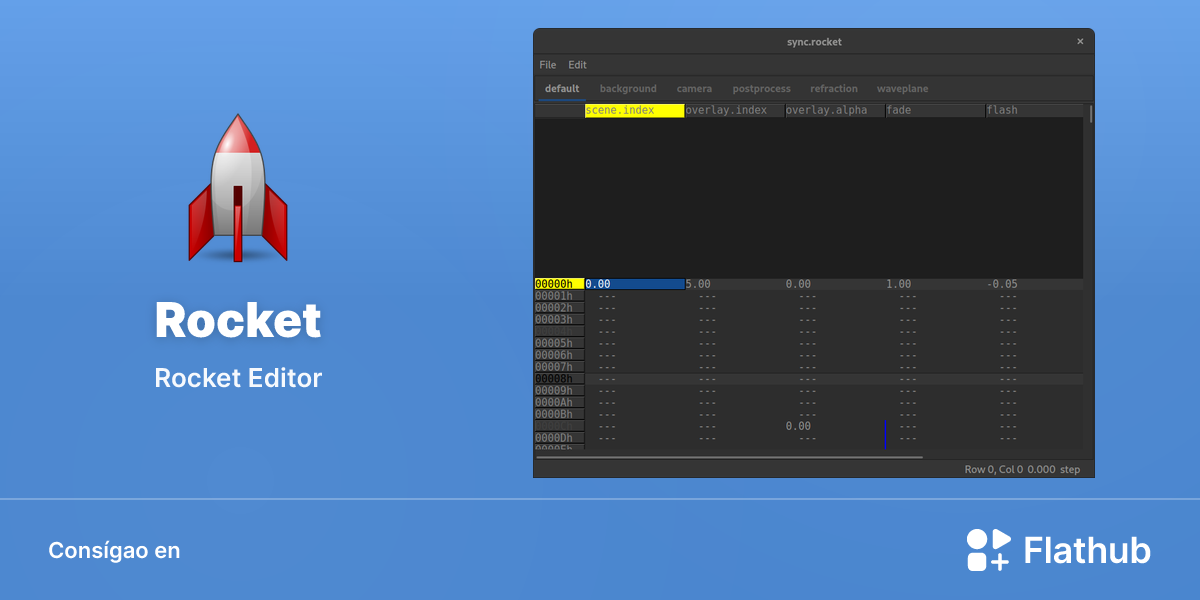Click the horizontal scrollbar below the tracks
Viewport: 1200px width, 600px height.
tap(729, 457)
